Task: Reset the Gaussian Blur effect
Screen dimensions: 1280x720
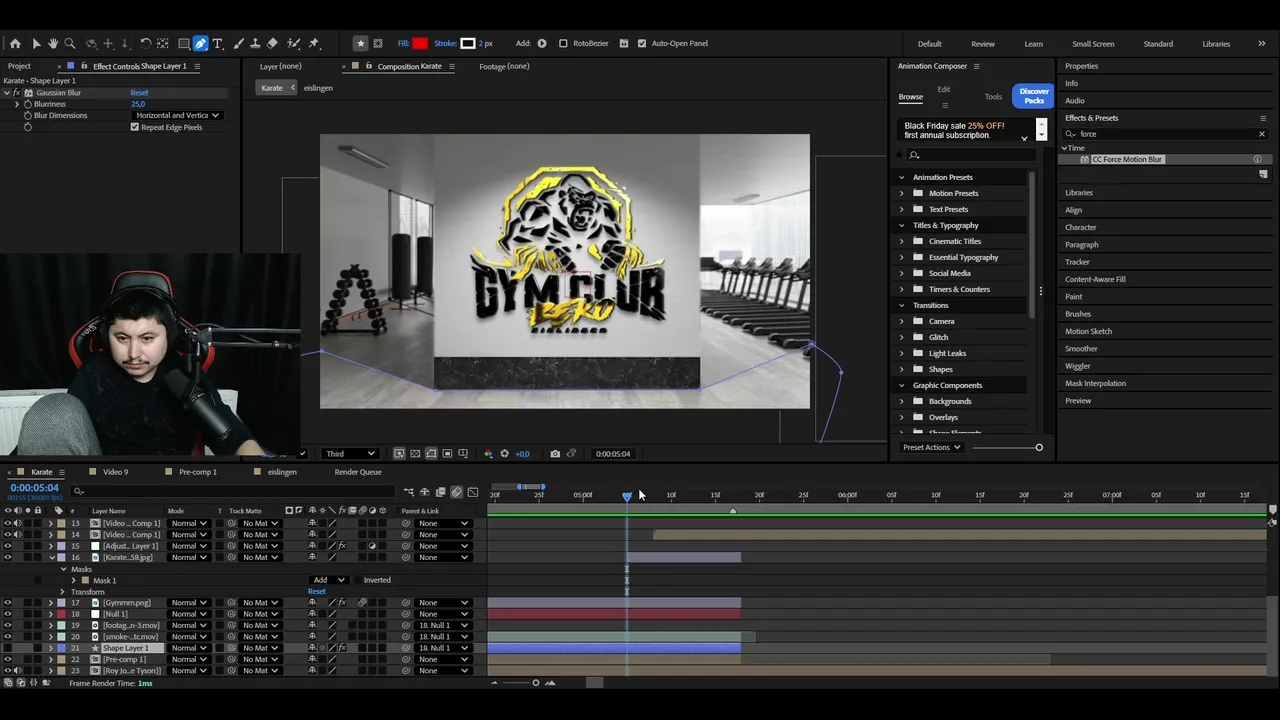Action: coord(139,93)
